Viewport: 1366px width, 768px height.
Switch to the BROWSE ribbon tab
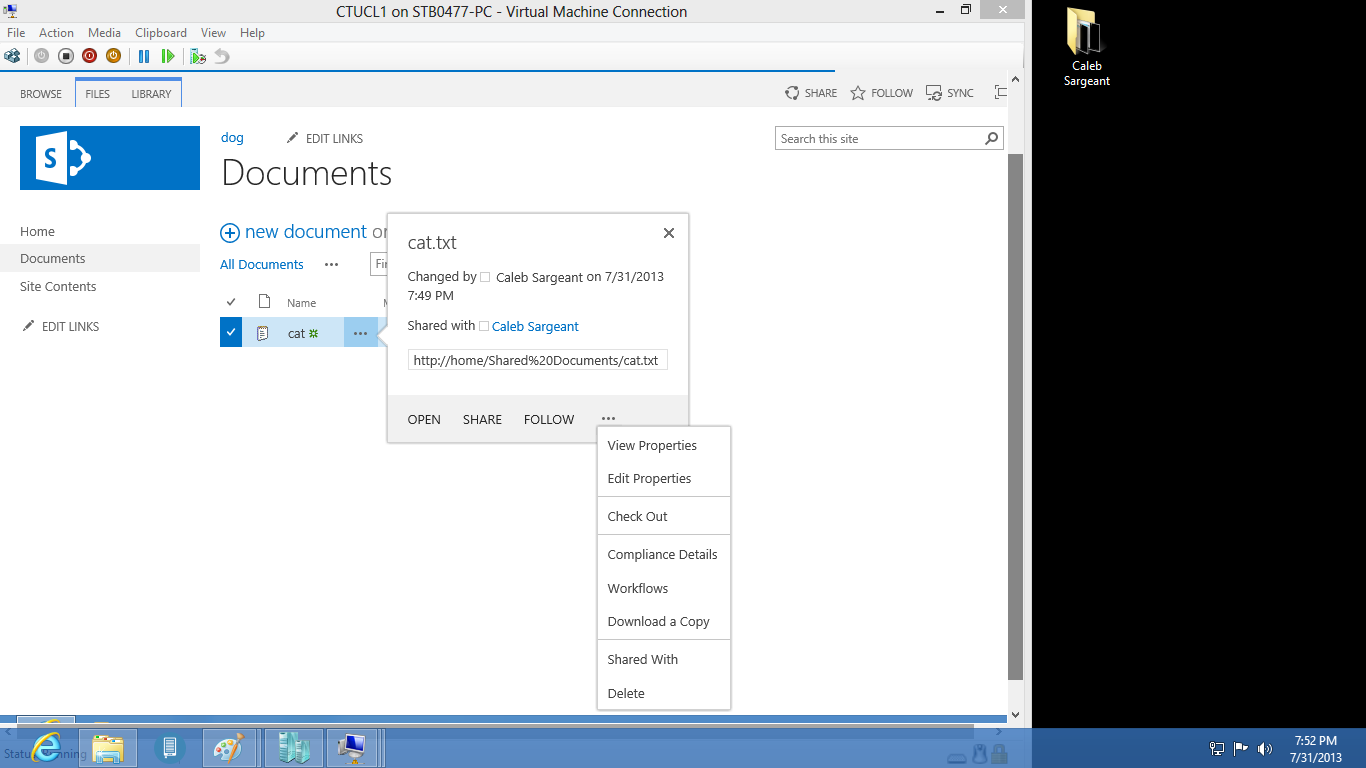(41, 94)
